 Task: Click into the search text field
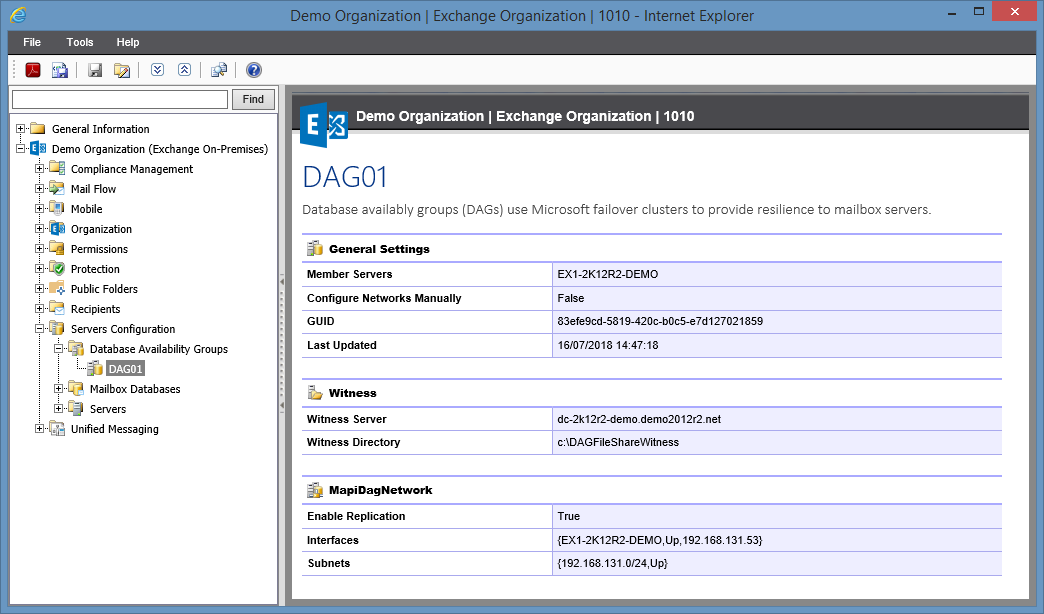point(120,99)
